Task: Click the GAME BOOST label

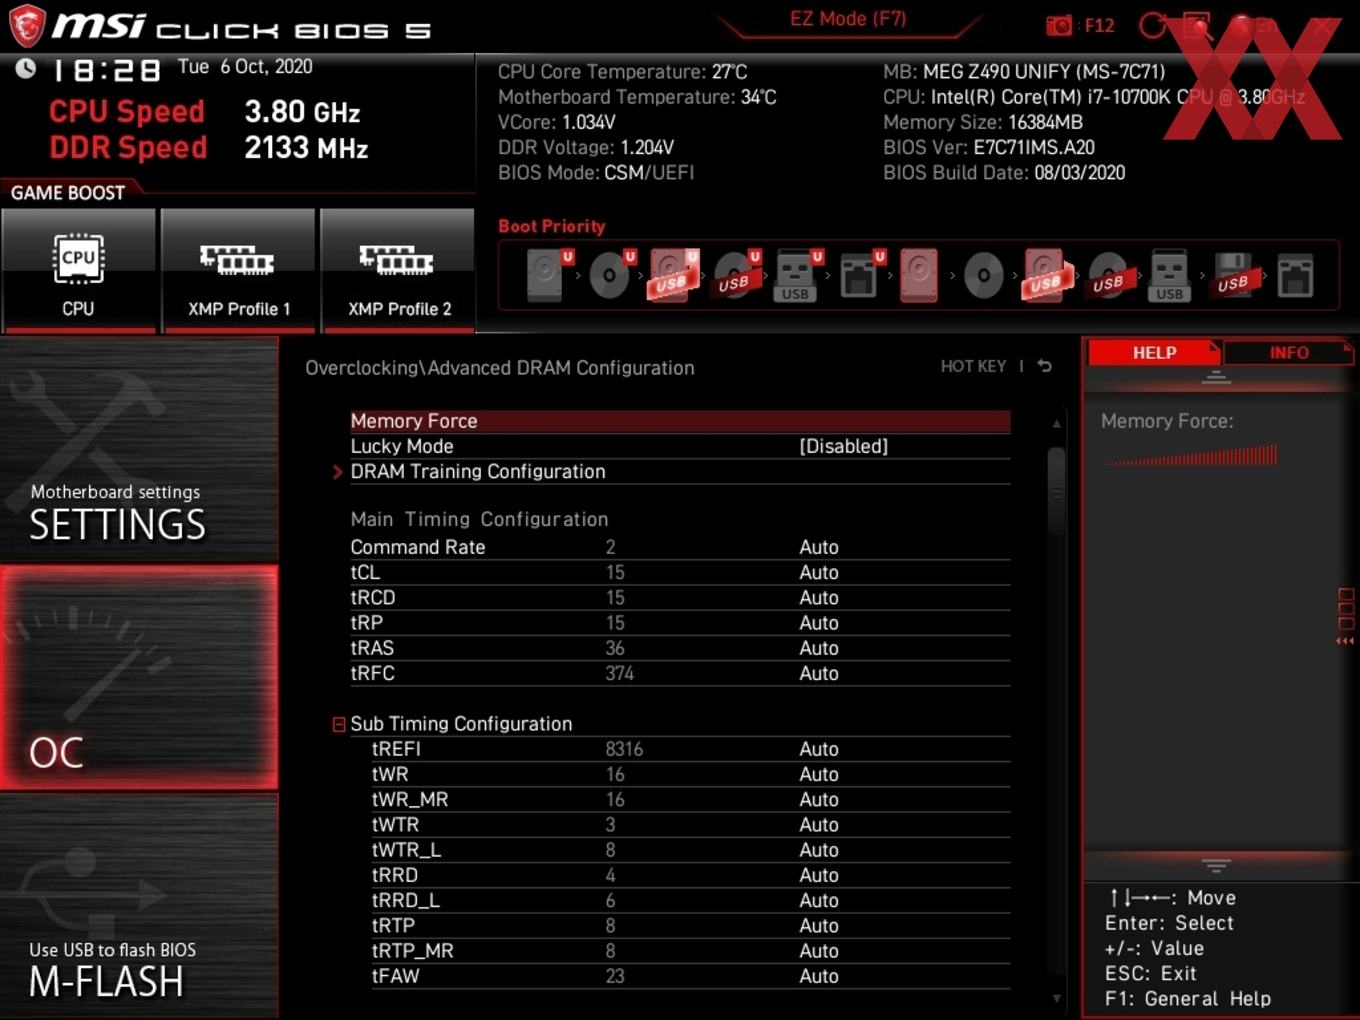Action: click(68, 193)
